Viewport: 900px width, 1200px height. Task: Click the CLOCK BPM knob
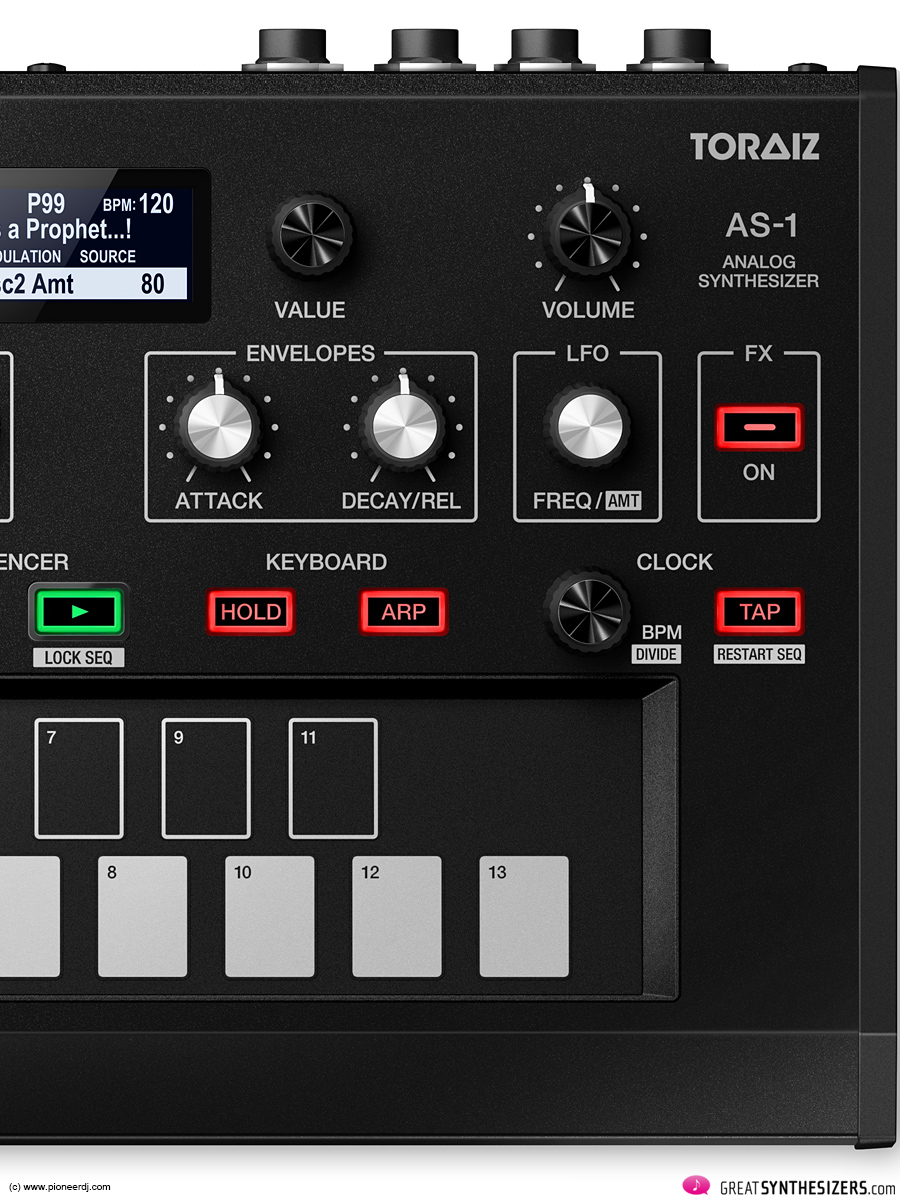587,610
